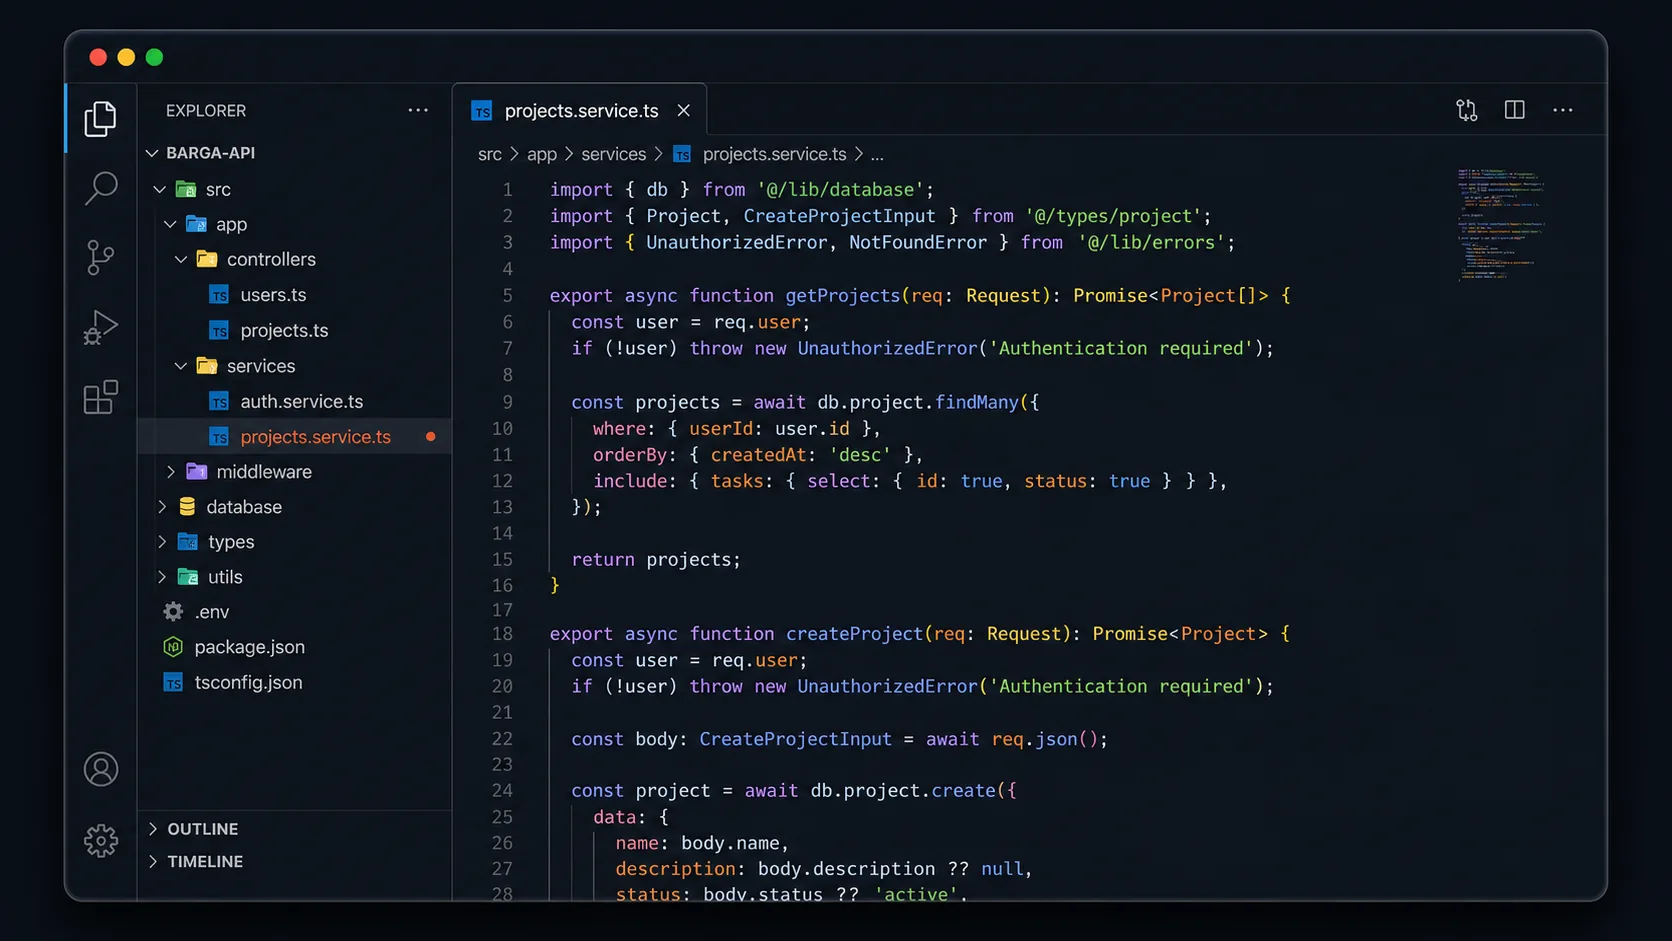Open users.ts in the file tree
The width and height of the screenshot is (1672, 941).
[x=273, y=295]
